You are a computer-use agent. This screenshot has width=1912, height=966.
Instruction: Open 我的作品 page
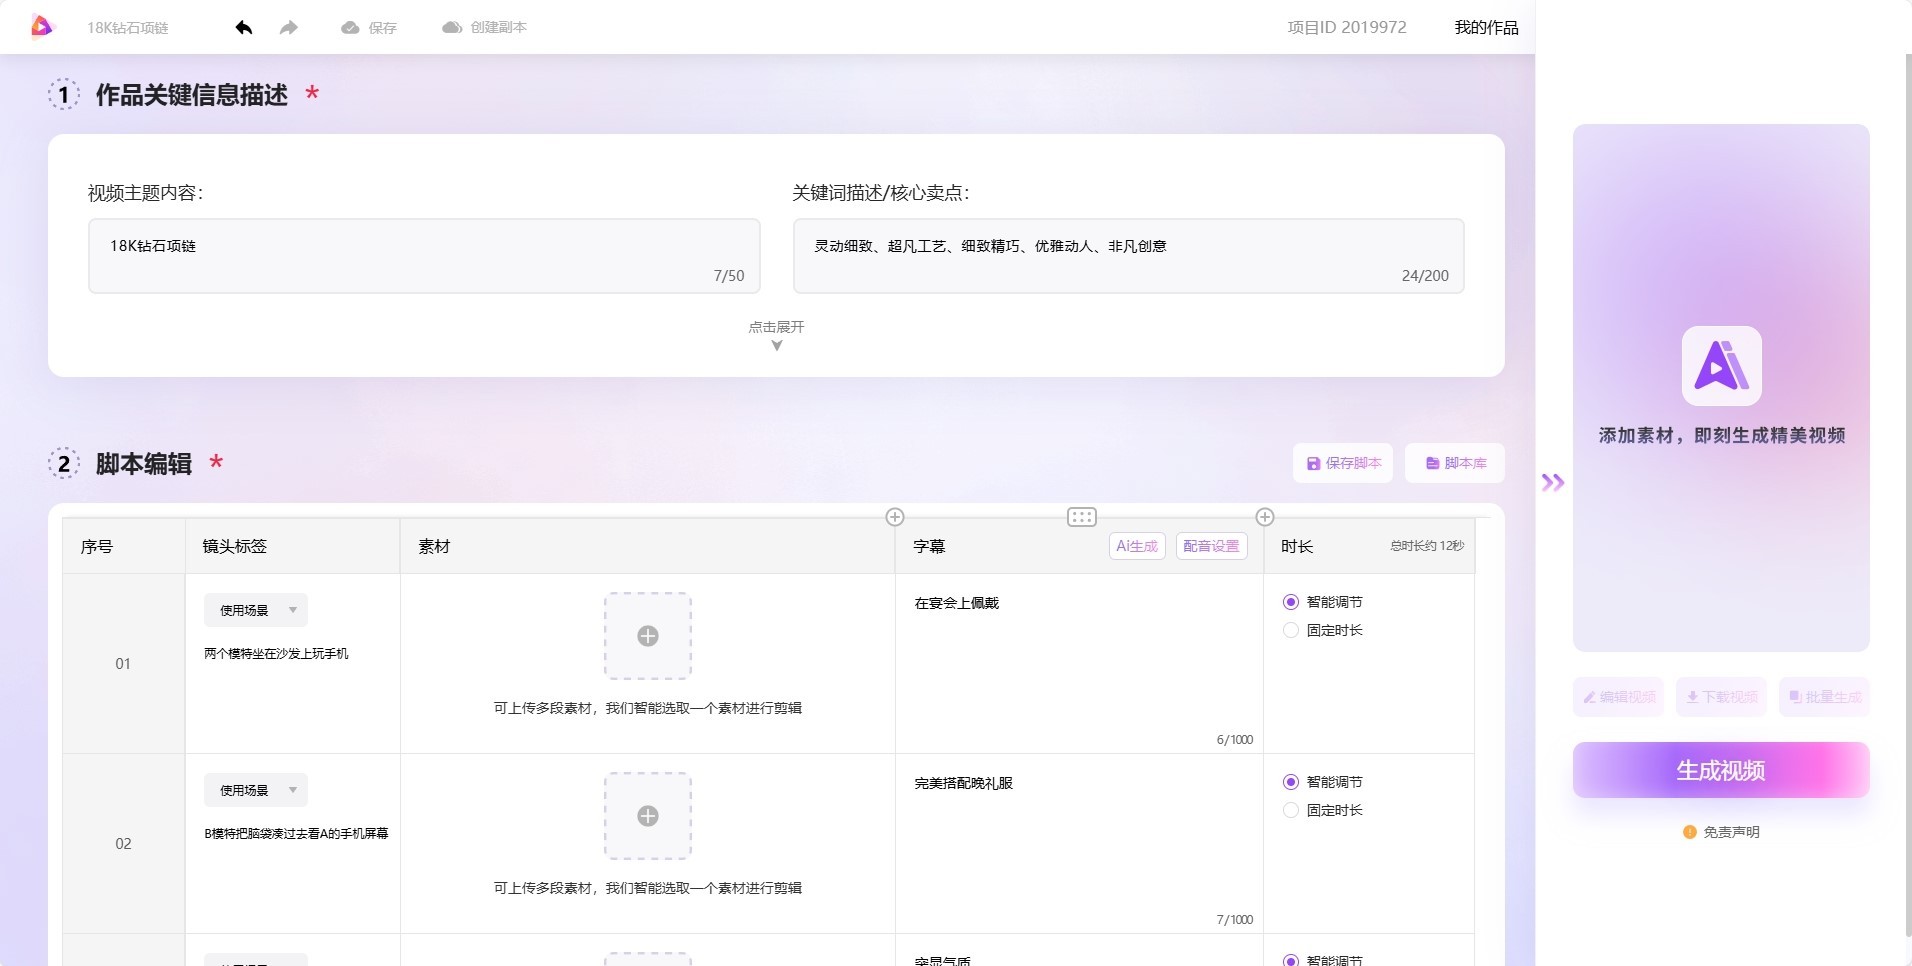tap(1486, 28)
